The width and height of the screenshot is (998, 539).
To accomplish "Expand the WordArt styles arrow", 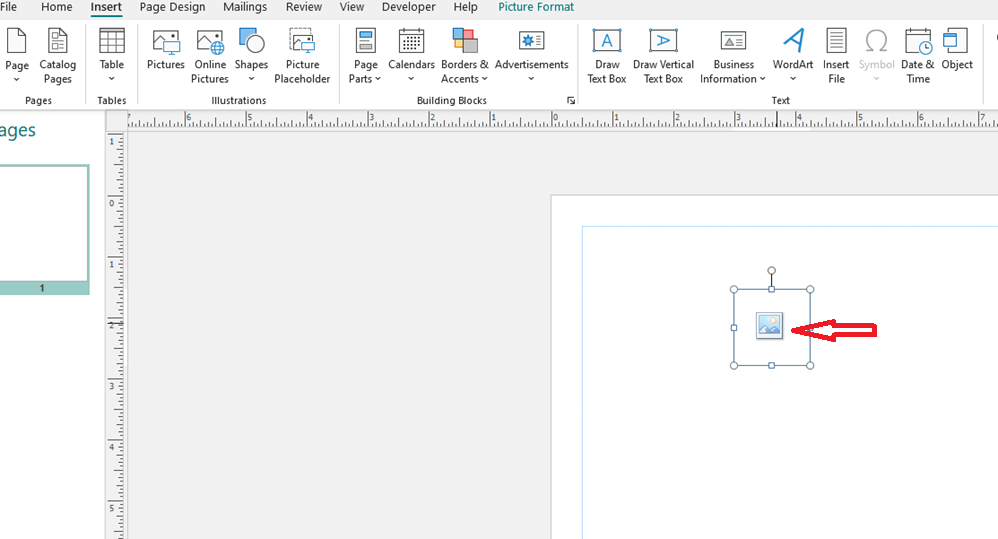I will 793,79.
